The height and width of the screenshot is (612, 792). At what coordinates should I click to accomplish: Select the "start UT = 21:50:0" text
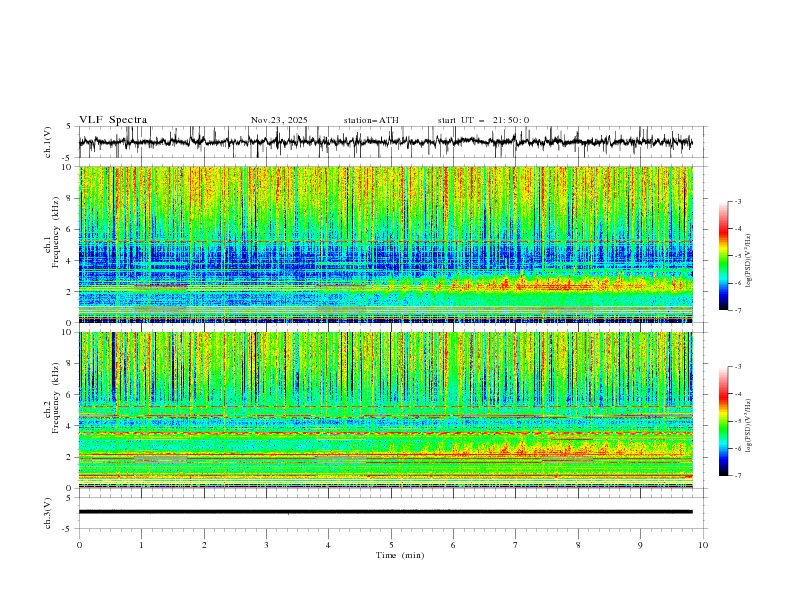(483, 120)
